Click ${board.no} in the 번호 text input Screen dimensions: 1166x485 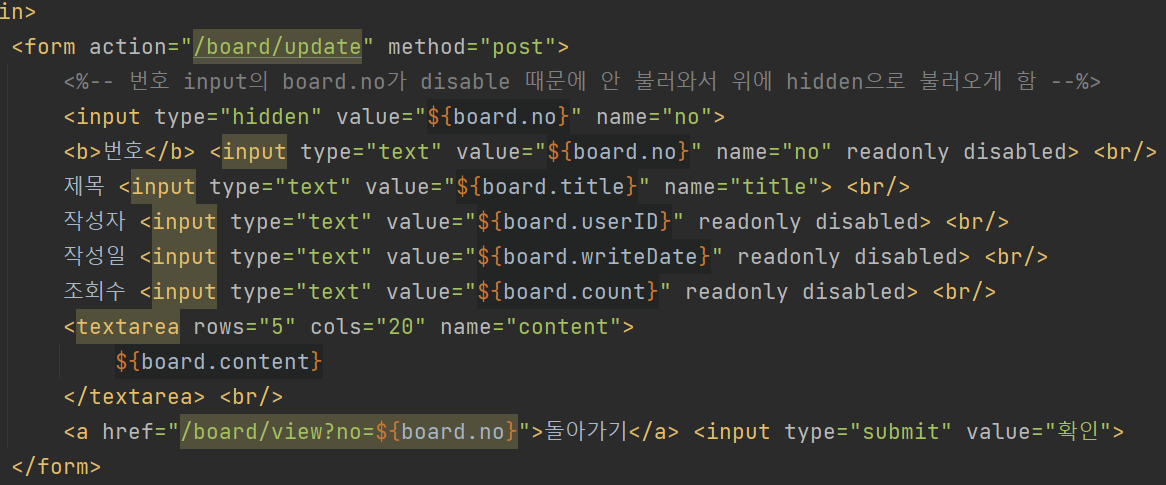click(619, 152)
